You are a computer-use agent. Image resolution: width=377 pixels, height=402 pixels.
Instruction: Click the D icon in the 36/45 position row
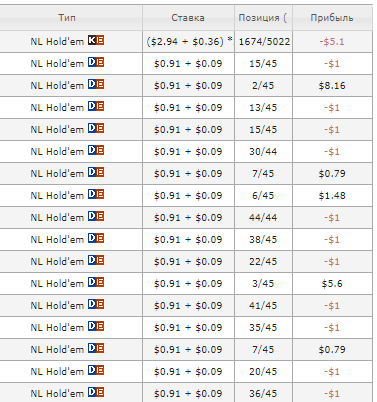pos(92,392)
